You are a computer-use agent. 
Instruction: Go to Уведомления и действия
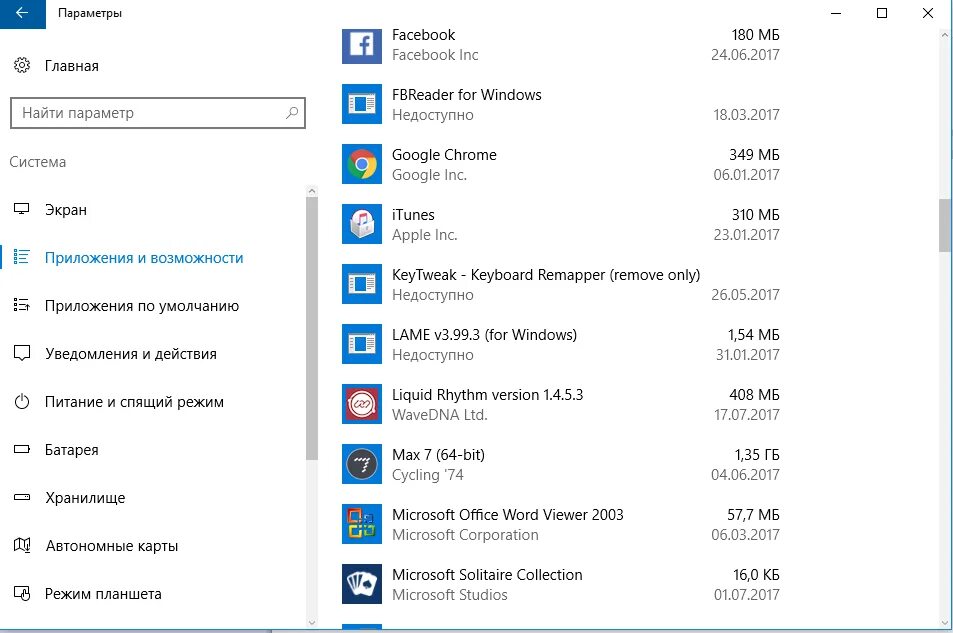131,354
